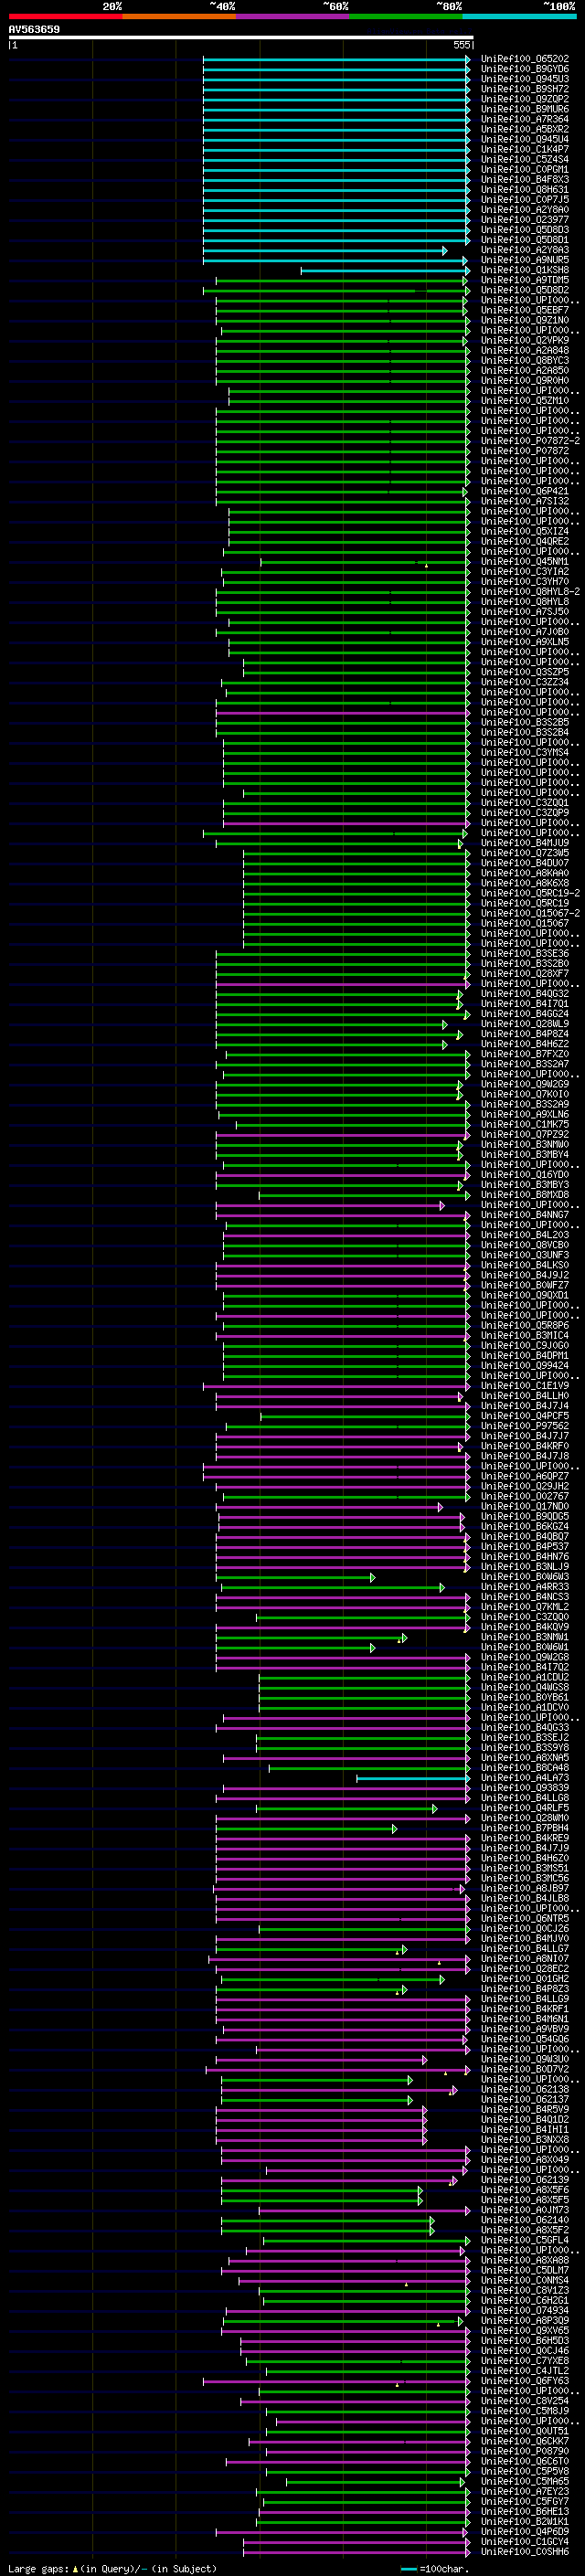Select hit UniRef100_A2Y8A3
The height and width of the screenshot is (2576, 585).
(525, 250)
